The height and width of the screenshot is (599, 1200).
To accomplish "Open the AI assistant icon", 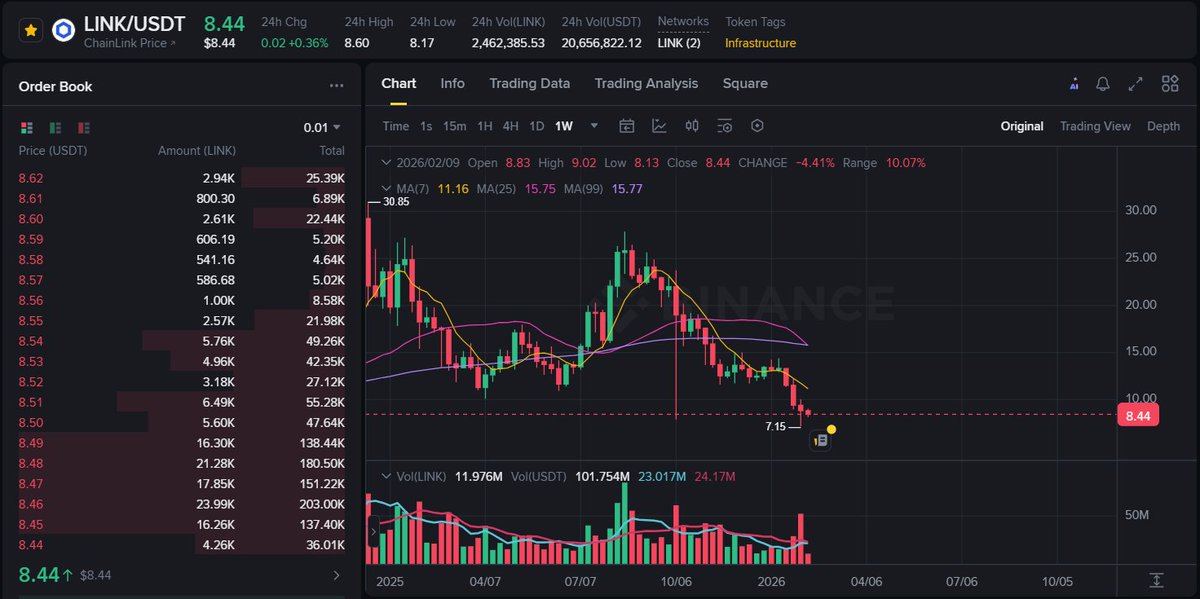I will 1074,85.
